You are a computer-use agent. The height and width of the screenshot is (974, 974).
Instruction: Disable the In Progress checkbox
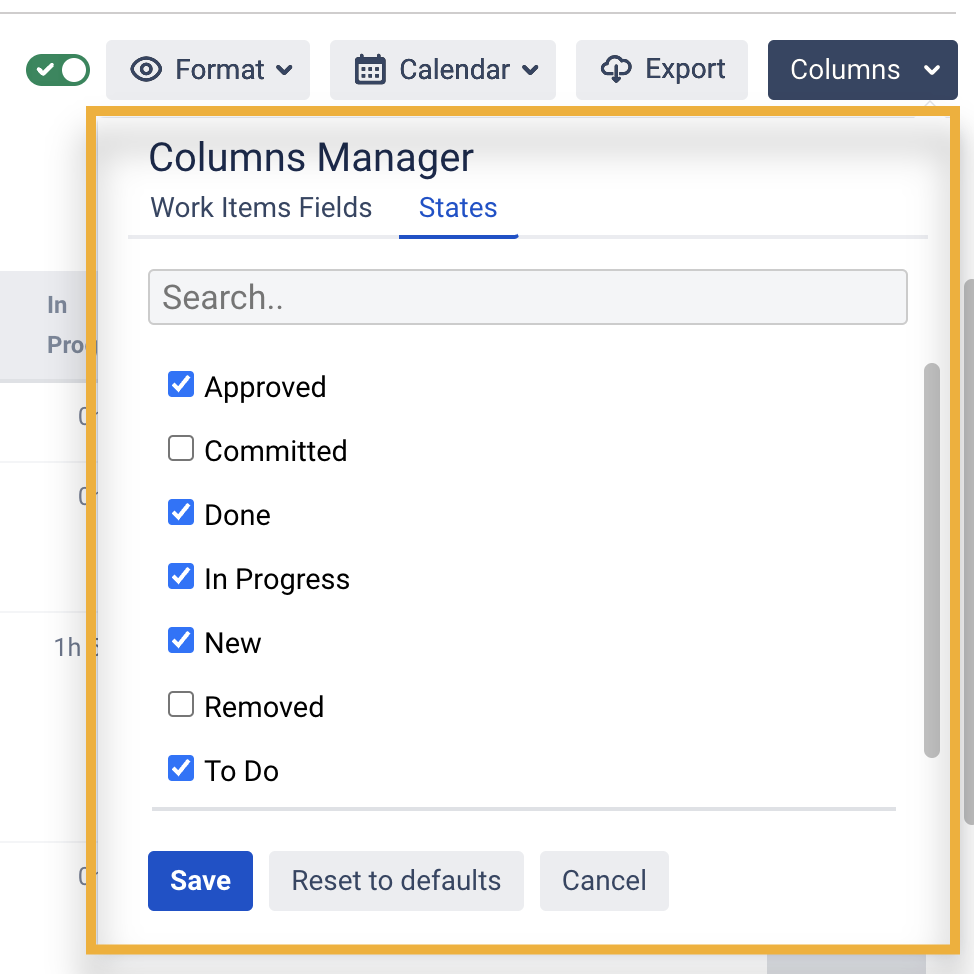click(181, 577)
